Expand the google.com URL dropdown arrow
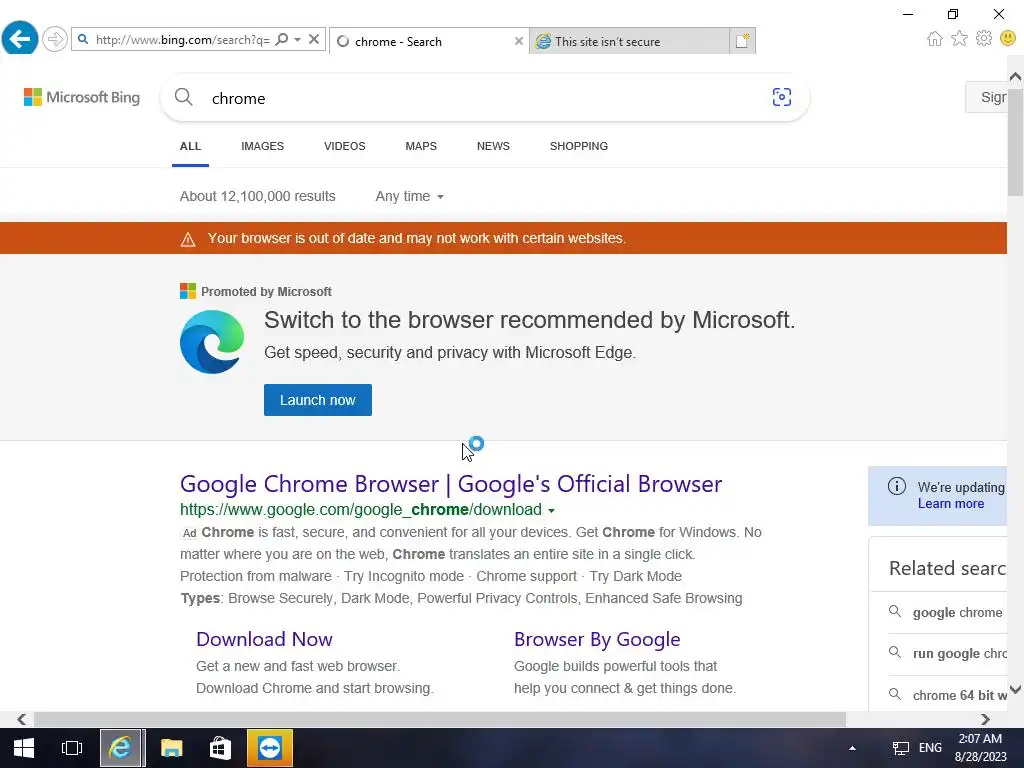Viewport: 1024px width, 768px height. (x=552, y=511)
